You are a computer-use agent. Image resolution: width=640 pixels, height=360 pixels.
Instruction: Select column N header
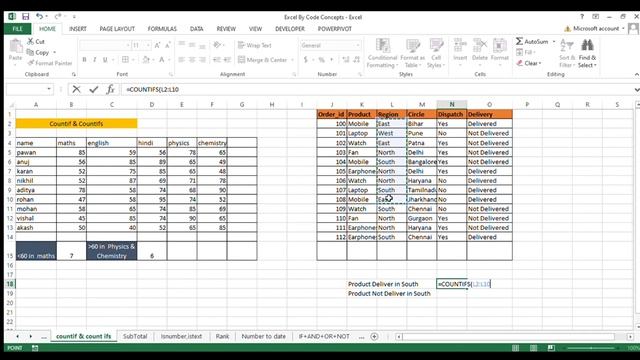(x=451, y=104)
